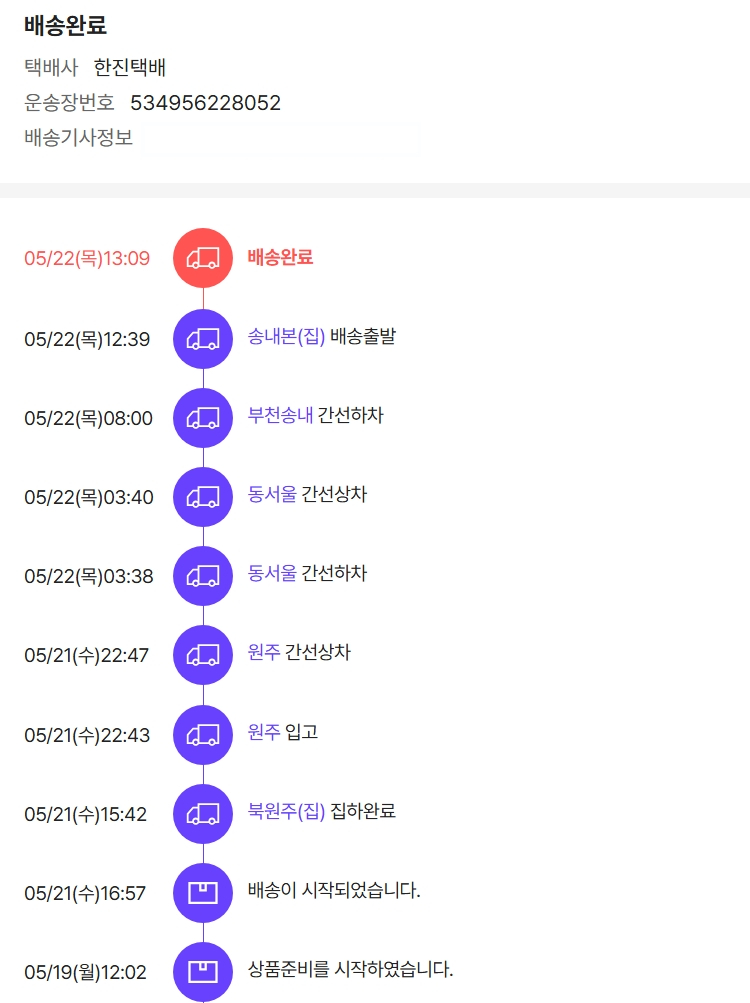The image size is (750, 1003).
Task: Select the tracking number 534956228052
Action: pyautogui.click(x=205, y=103)
